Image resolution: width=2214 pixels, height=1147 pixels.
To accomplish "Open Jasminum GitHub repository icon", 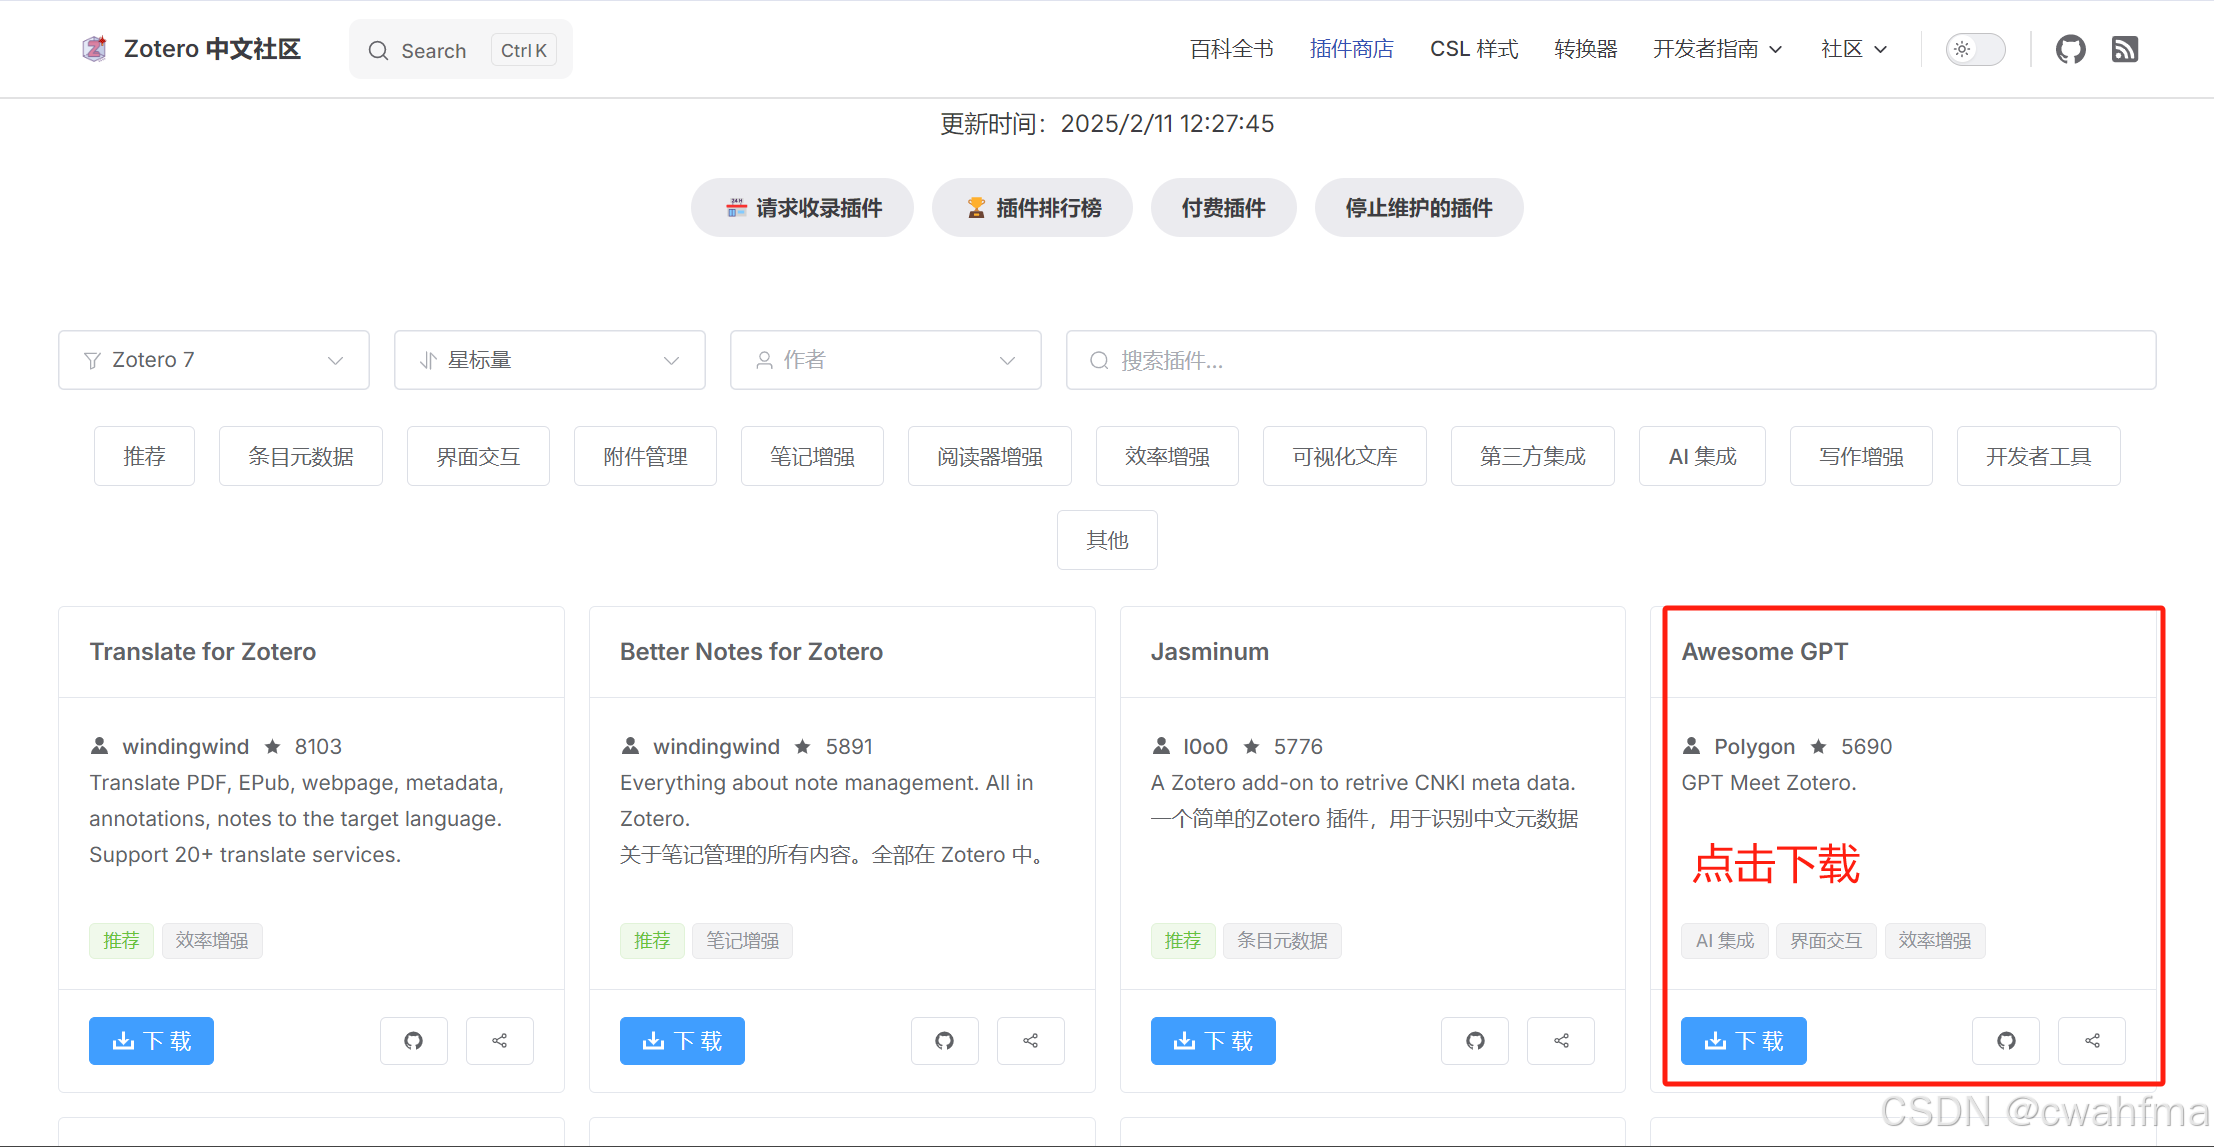I will point(1474,1041).
